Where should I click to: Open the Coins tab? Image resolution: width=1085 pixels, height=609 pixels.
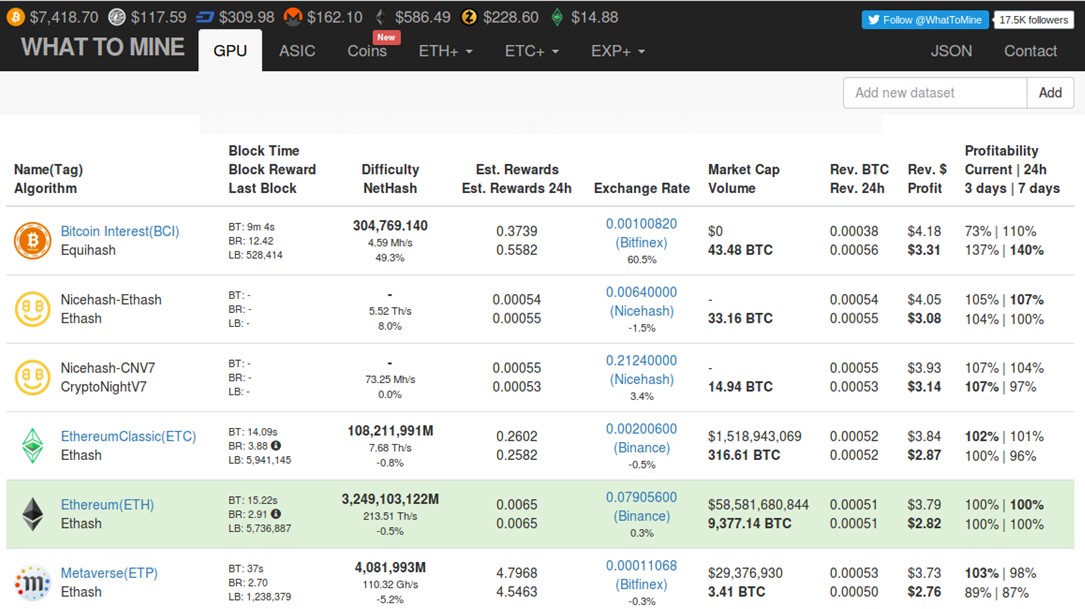pyautogui.click(x=367, y=51)
